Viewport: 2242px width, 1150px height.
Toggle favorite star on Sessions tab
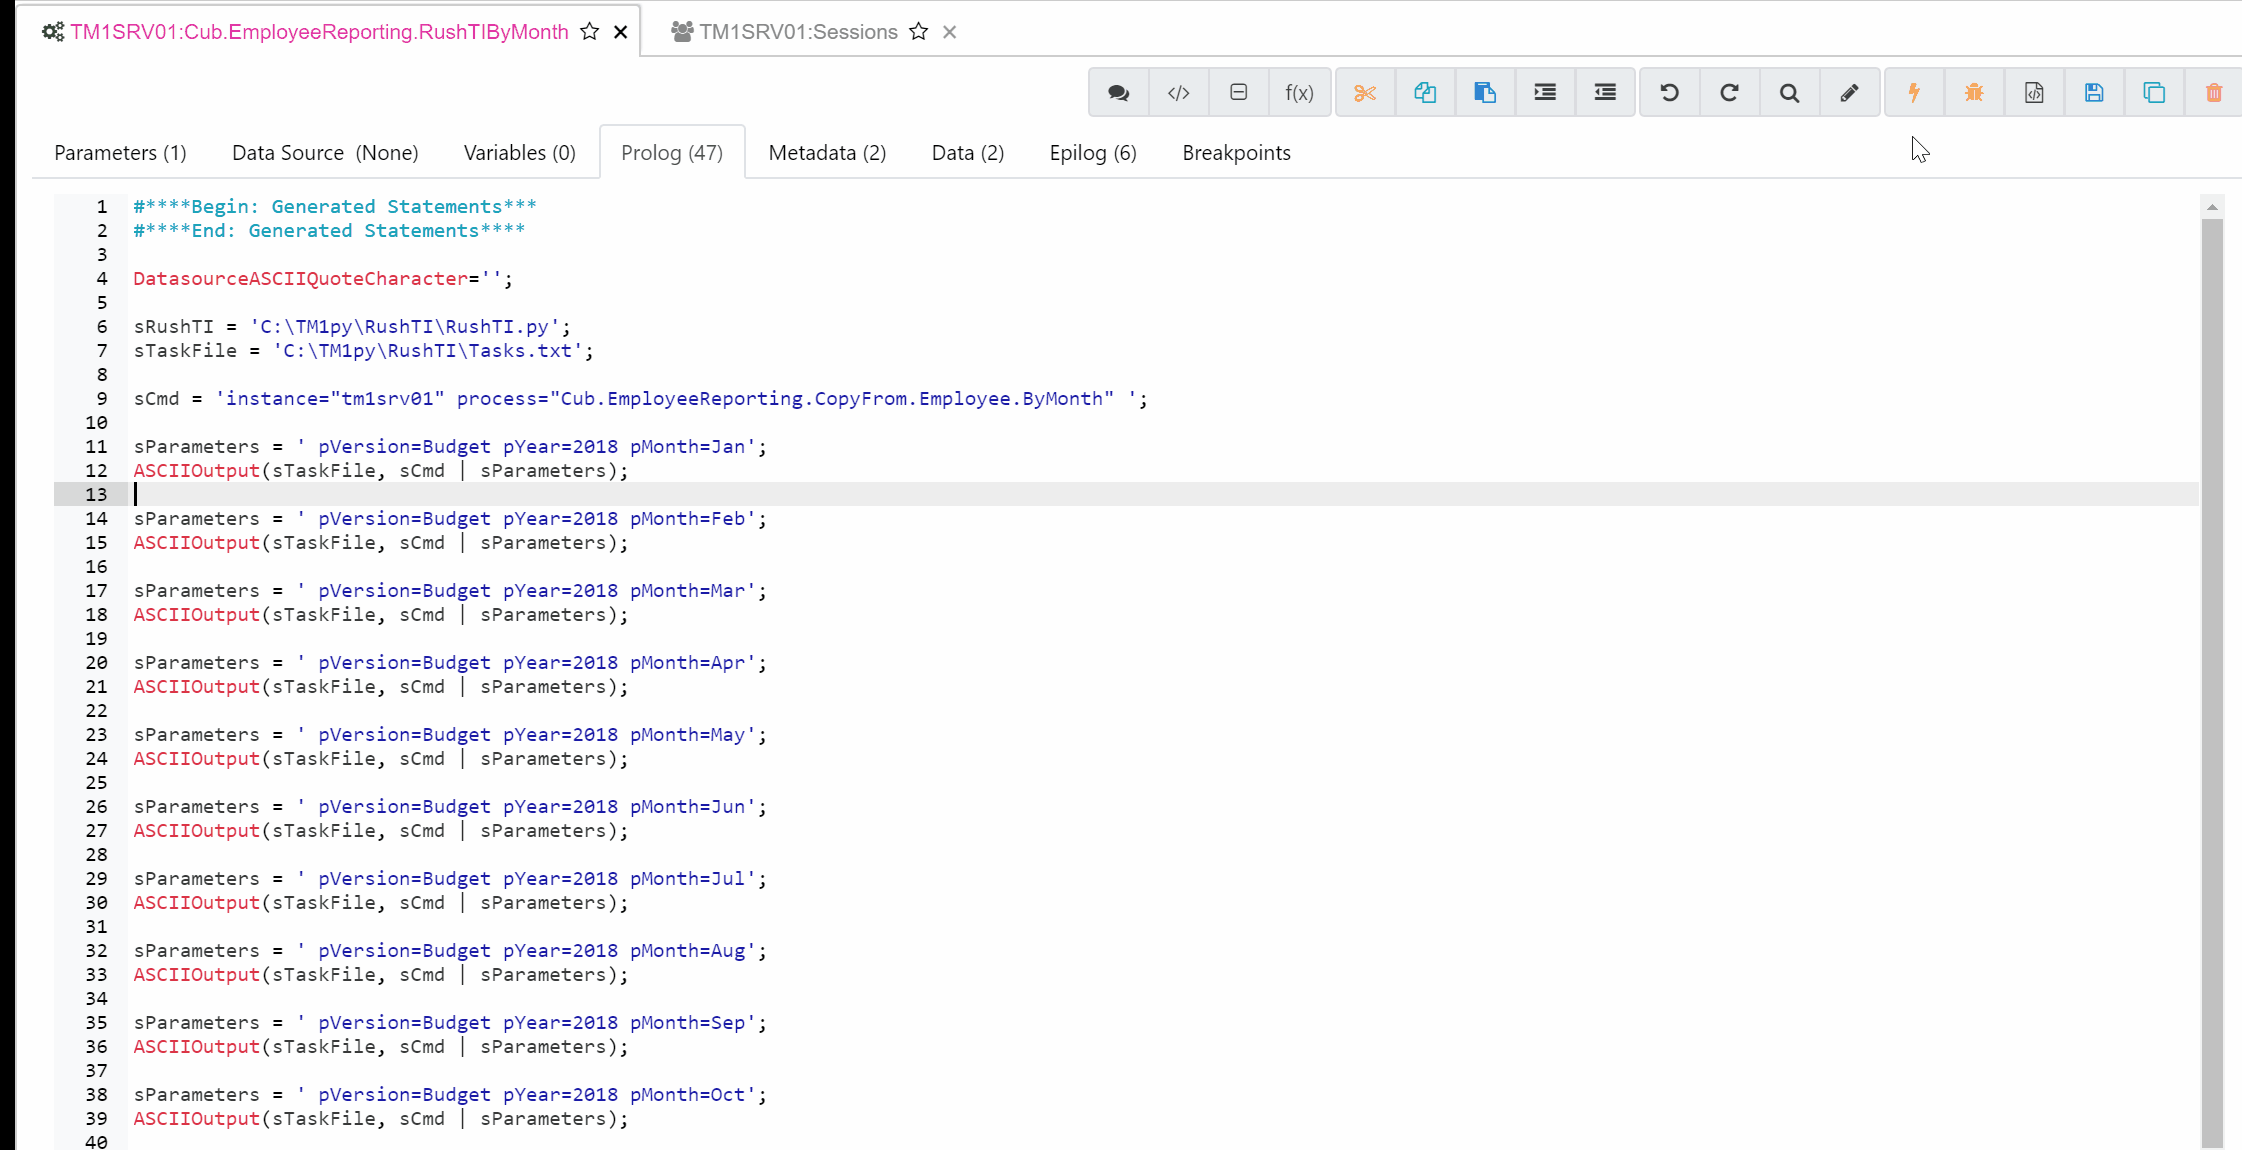click(919, 32)
